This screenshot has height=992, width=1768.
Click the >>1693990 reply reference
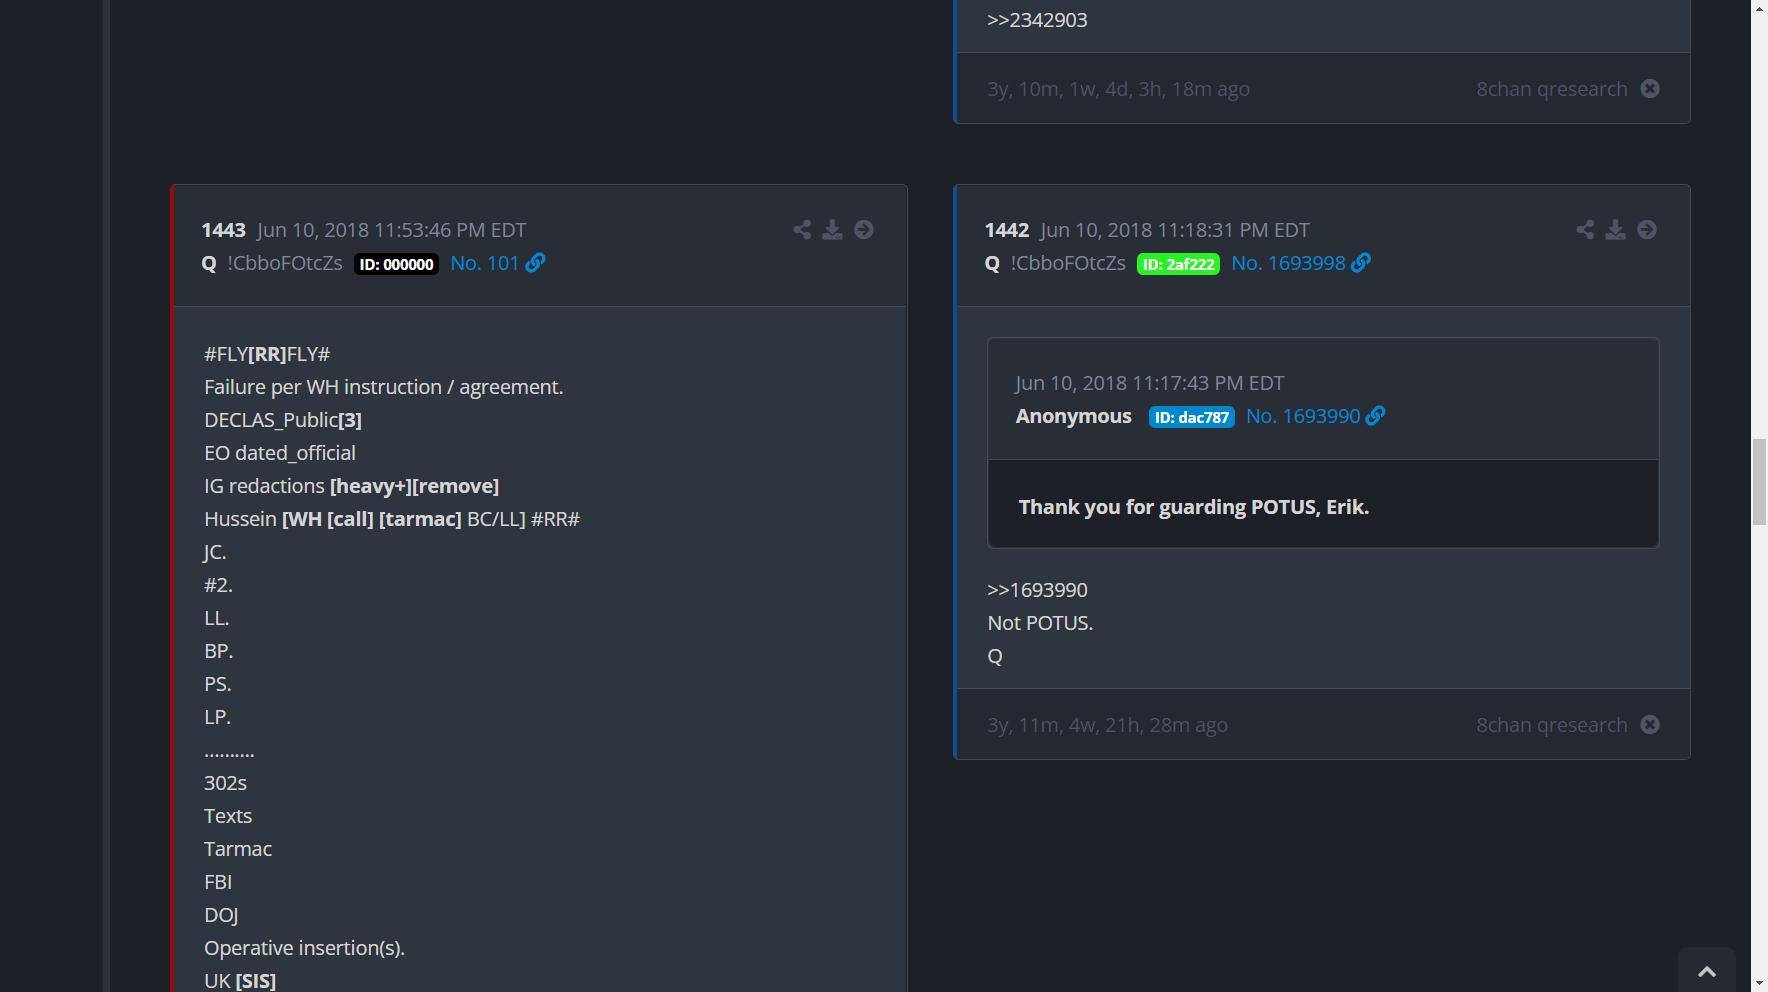coord(1037,590)
